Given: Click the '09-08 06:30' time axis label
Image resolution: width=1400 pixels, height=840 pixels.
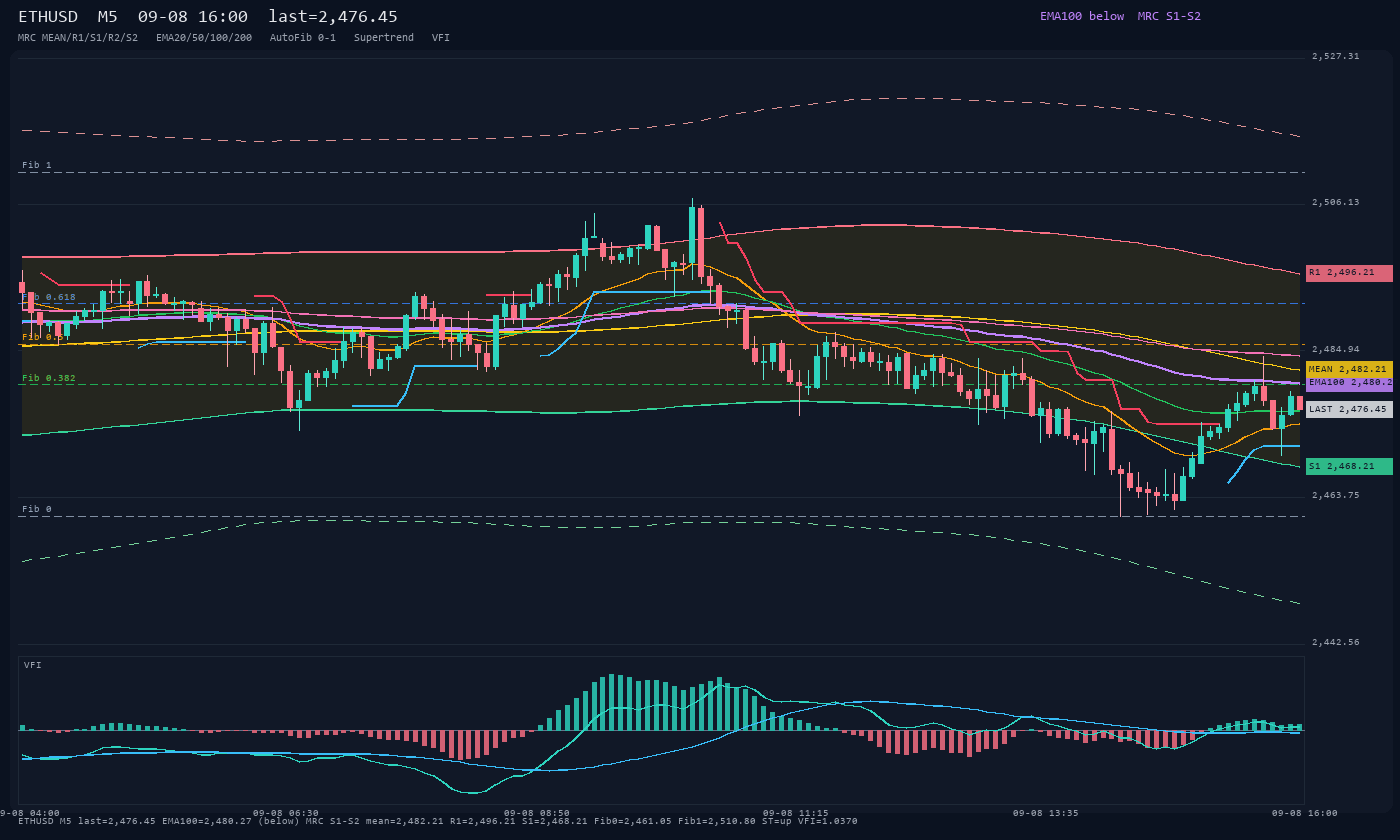Looking at the screenshot, I should tap(286, 813).
